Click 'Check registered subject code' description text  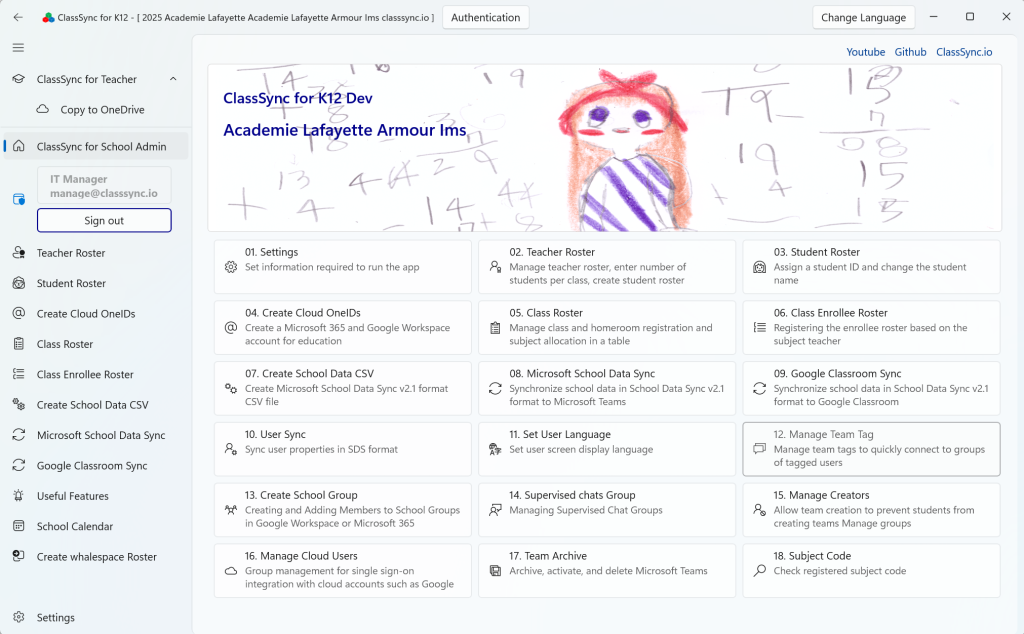click(x=840, y=571)
